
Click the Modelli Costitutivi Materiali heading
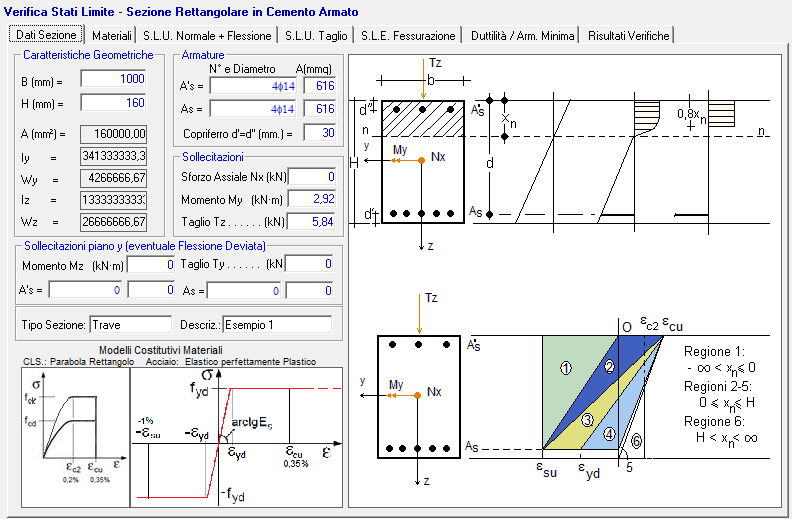[x=161, y=350]
